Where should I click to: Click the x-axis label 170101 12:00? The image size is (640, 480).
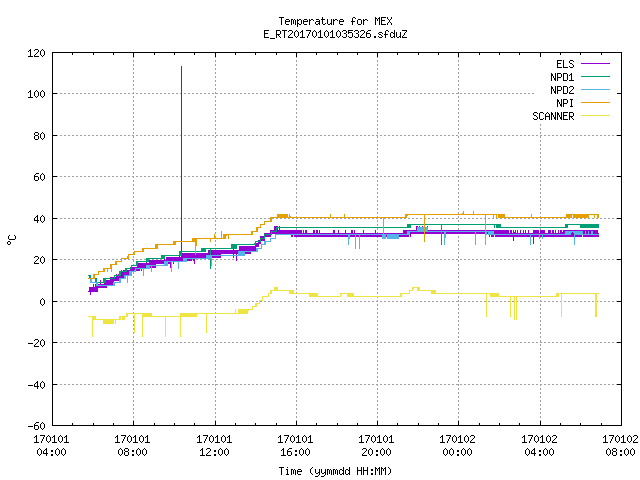pos(214,446)
